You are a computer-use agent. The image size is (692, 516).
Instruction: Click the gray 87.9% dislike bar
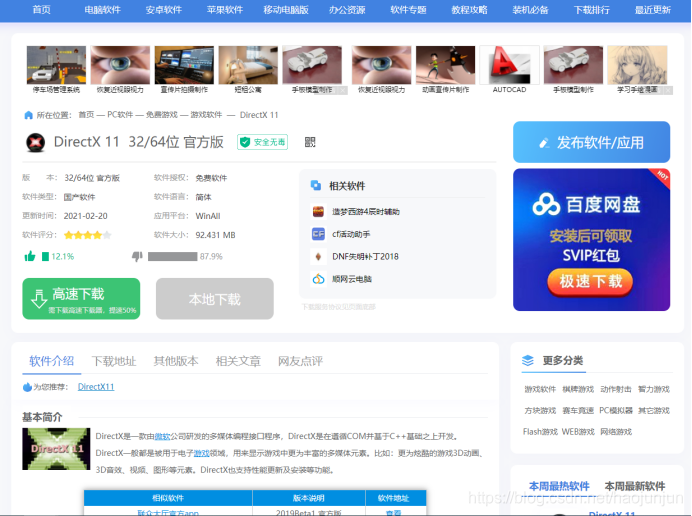pos(173,256)
